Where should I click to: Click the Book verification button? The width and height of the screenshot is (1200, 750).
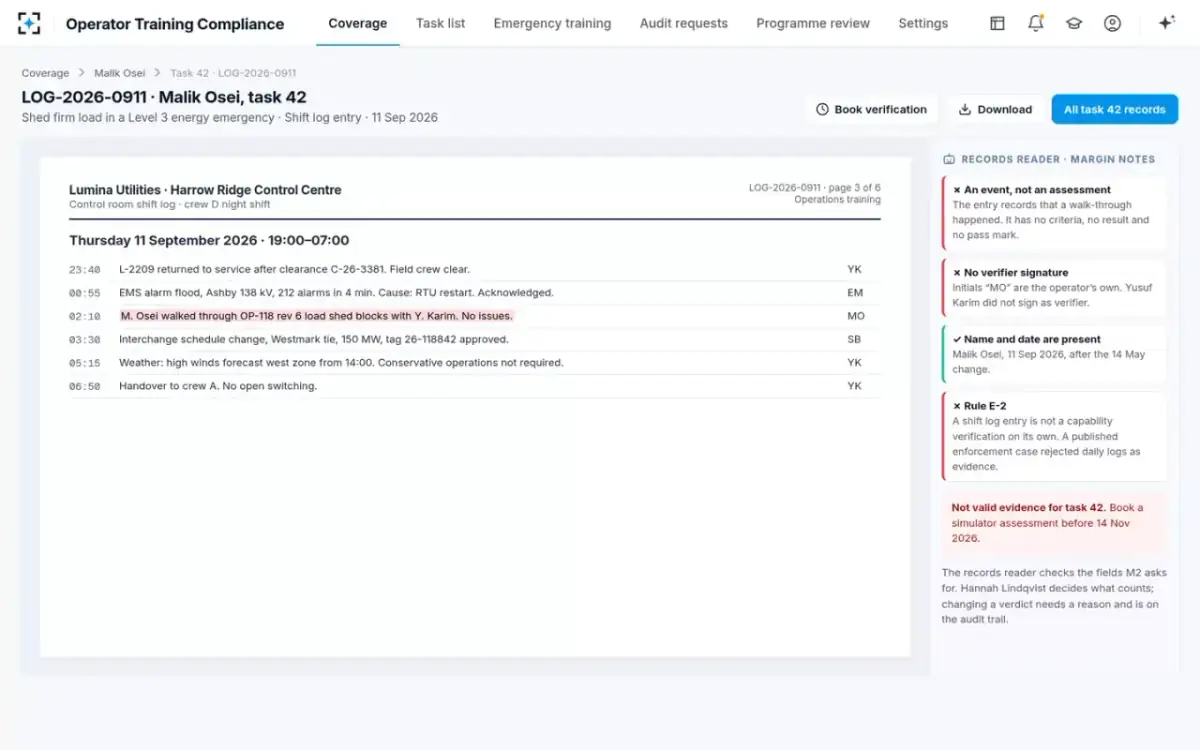click(871, 109)
